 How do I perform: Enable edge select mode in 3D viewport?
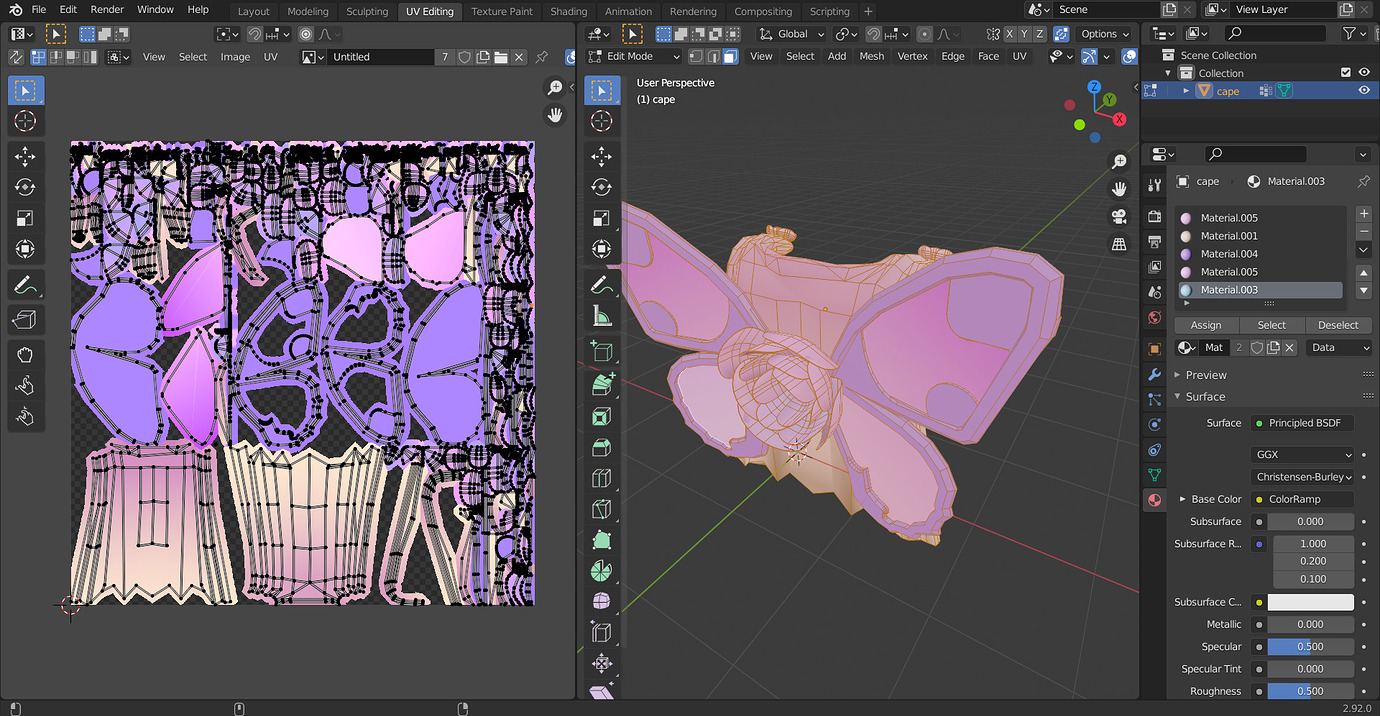[714, 56]
